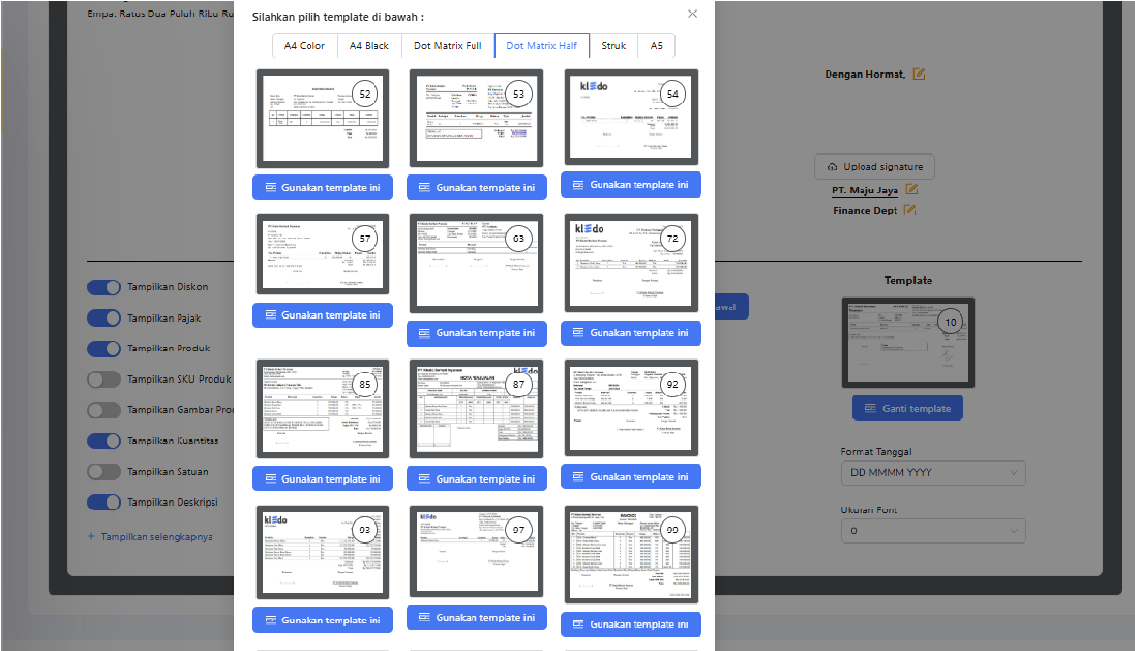Screen dimensions: 1135x651
Task: Click the thumbnail preview of template 72
Action: point(631,262)
